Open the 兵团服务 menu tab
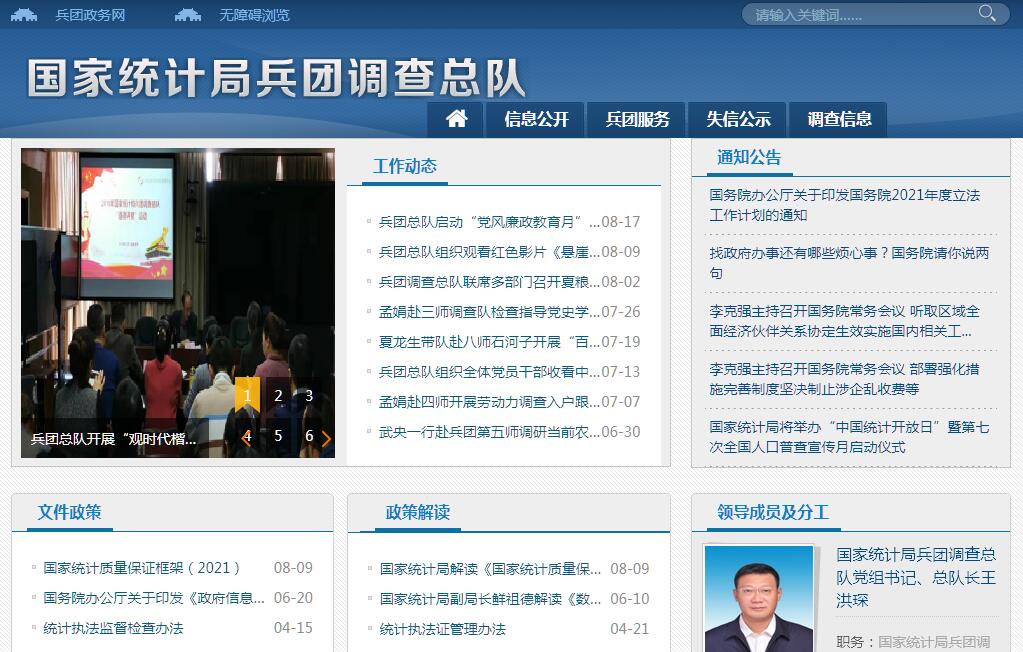 [x=637, y=120]
